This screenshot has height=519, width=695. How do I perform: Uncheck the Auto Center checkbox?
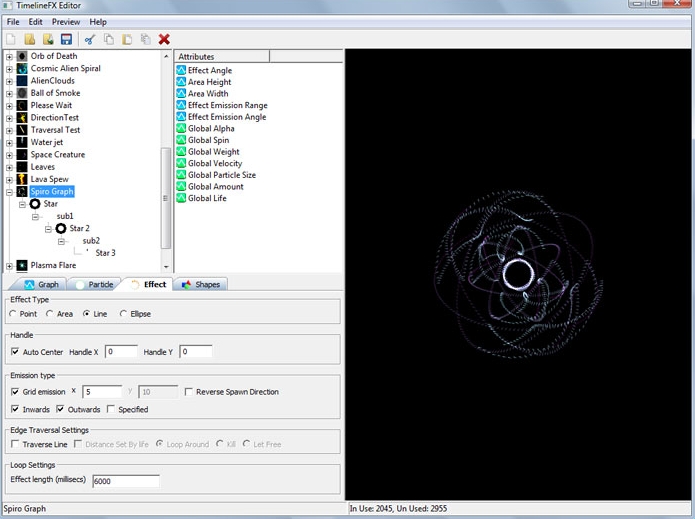pos(14,352)
